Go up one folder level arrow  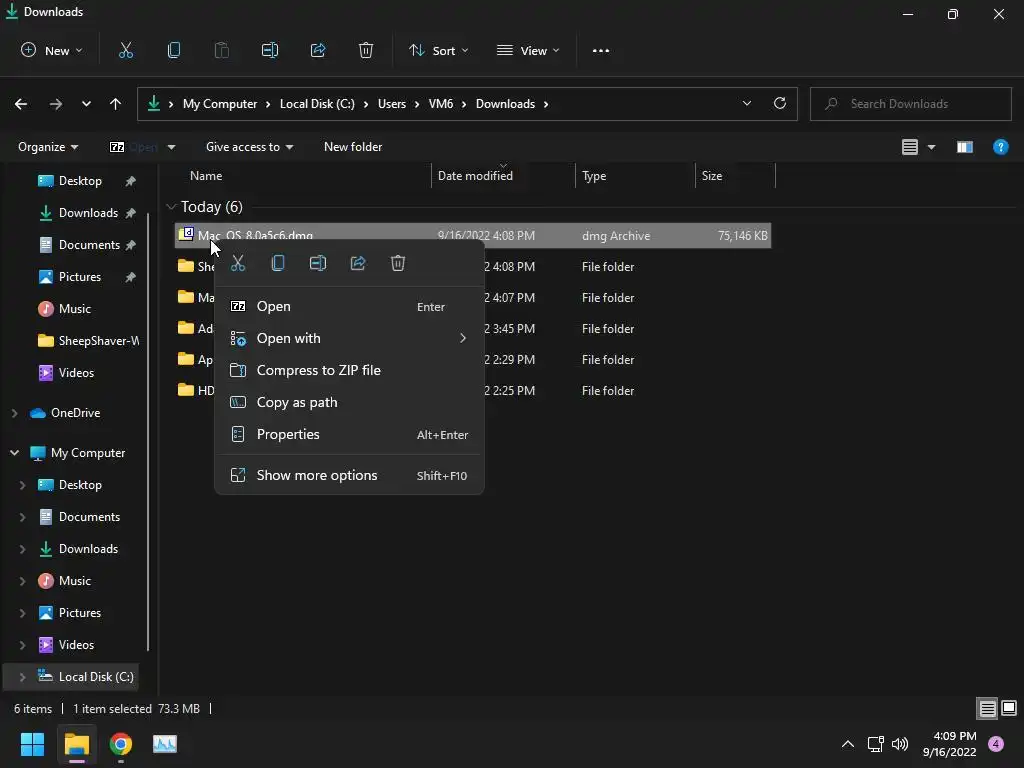(116, 104)
